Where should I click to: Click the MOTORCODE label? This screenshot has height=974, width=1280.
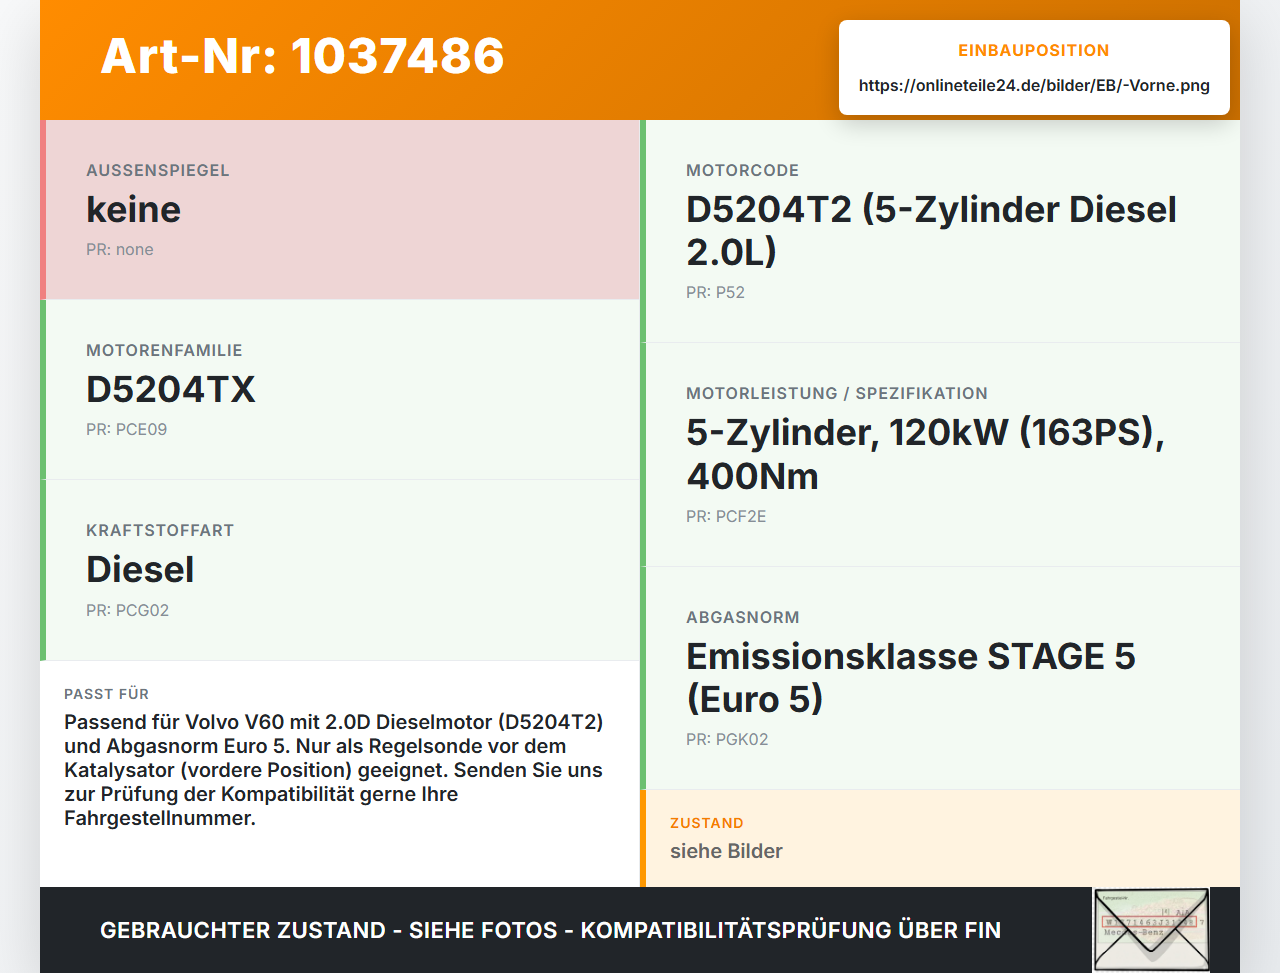[742, 171]
